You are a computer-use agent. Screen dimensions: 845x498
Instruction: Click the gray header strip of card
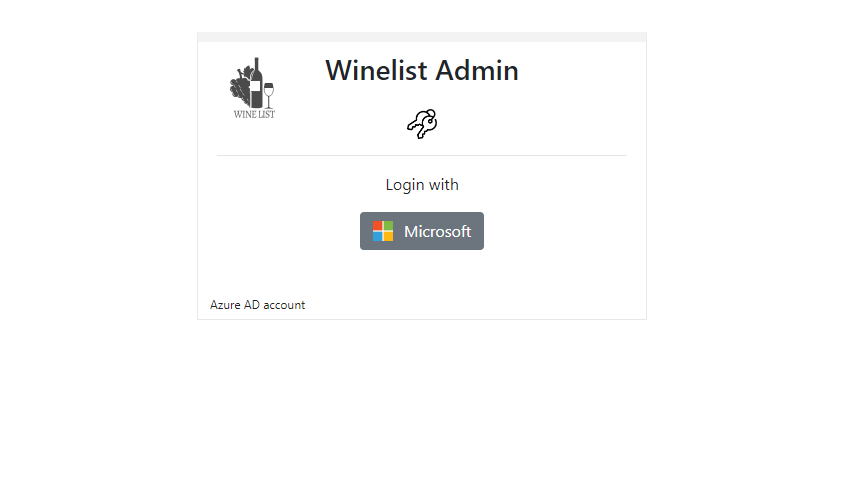(x=422, y=37)
